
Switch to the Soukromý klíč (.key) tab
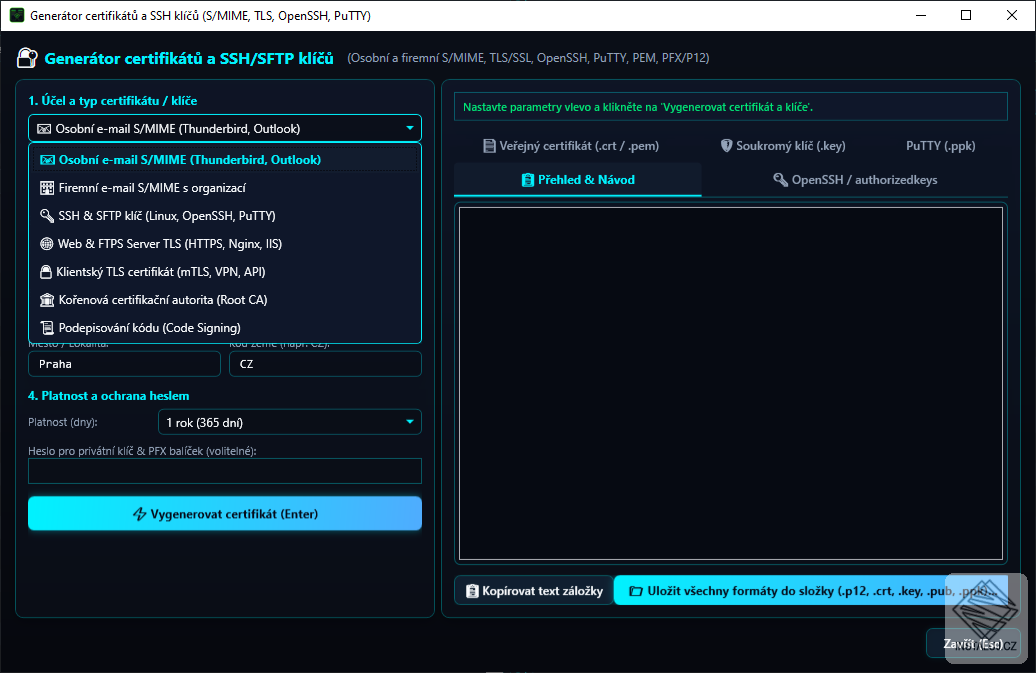click(x=783, y=146)
